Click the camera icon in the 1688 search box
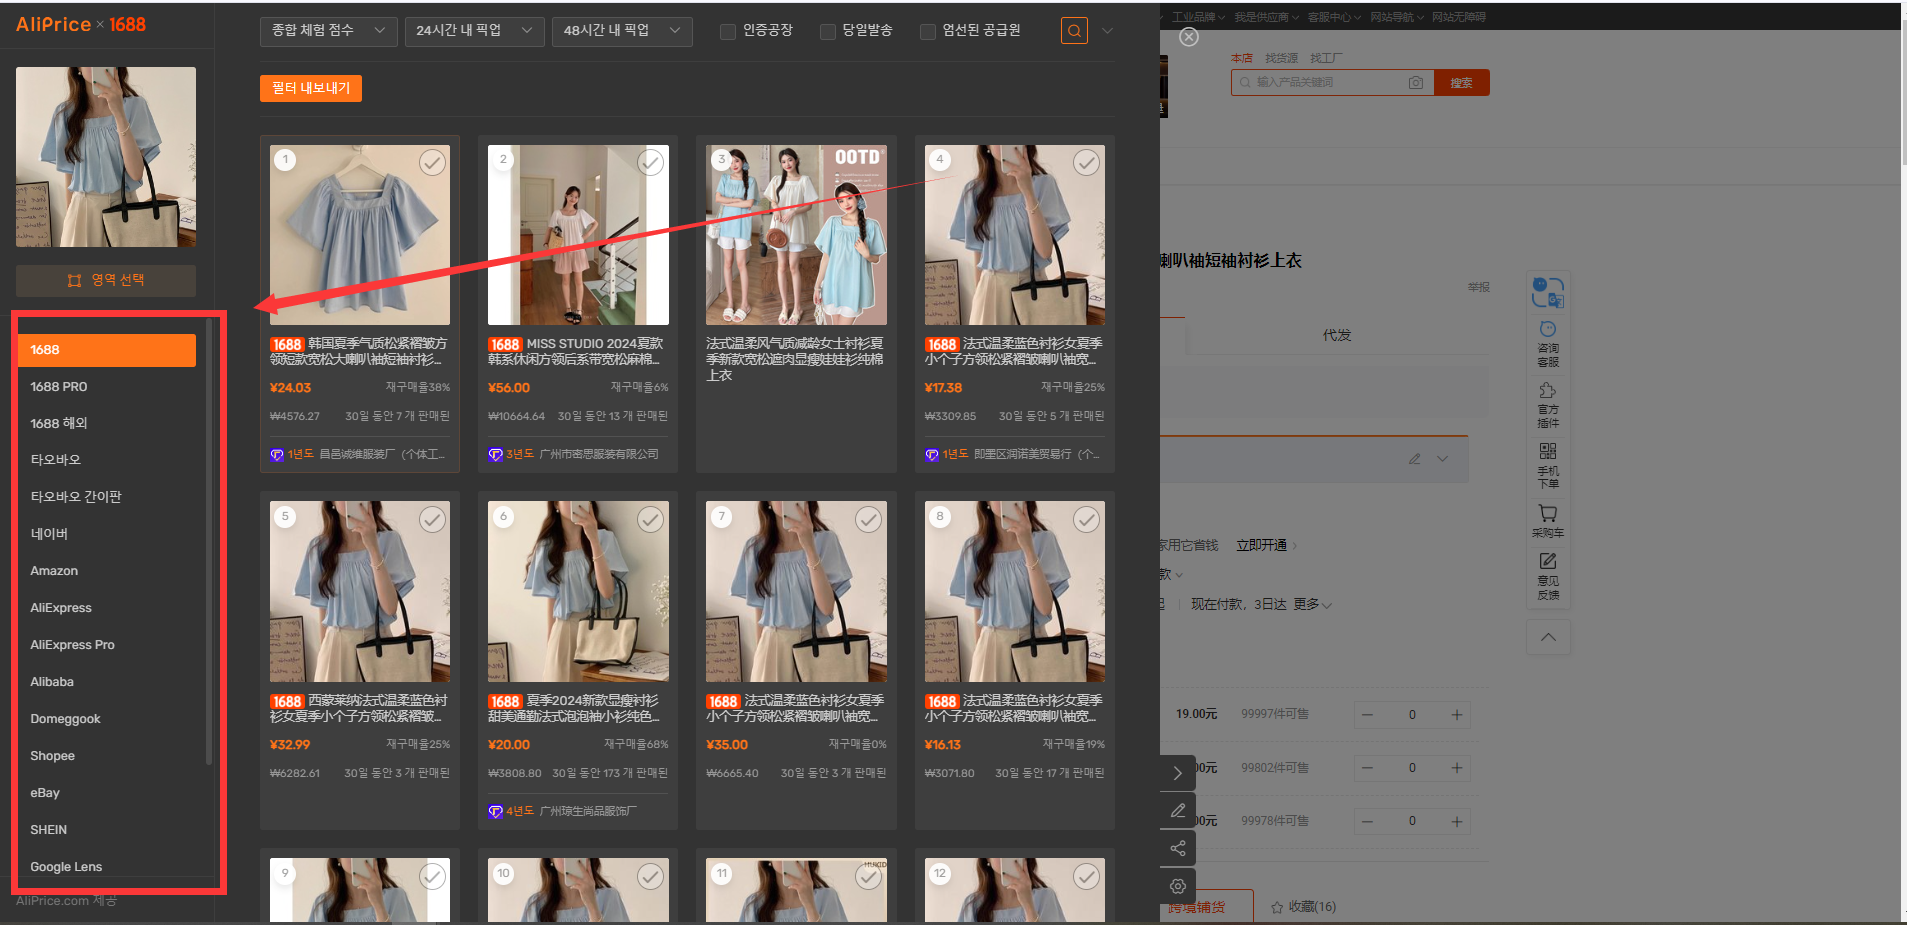This screenshot has height=925, width=1907. (1415, 82)
